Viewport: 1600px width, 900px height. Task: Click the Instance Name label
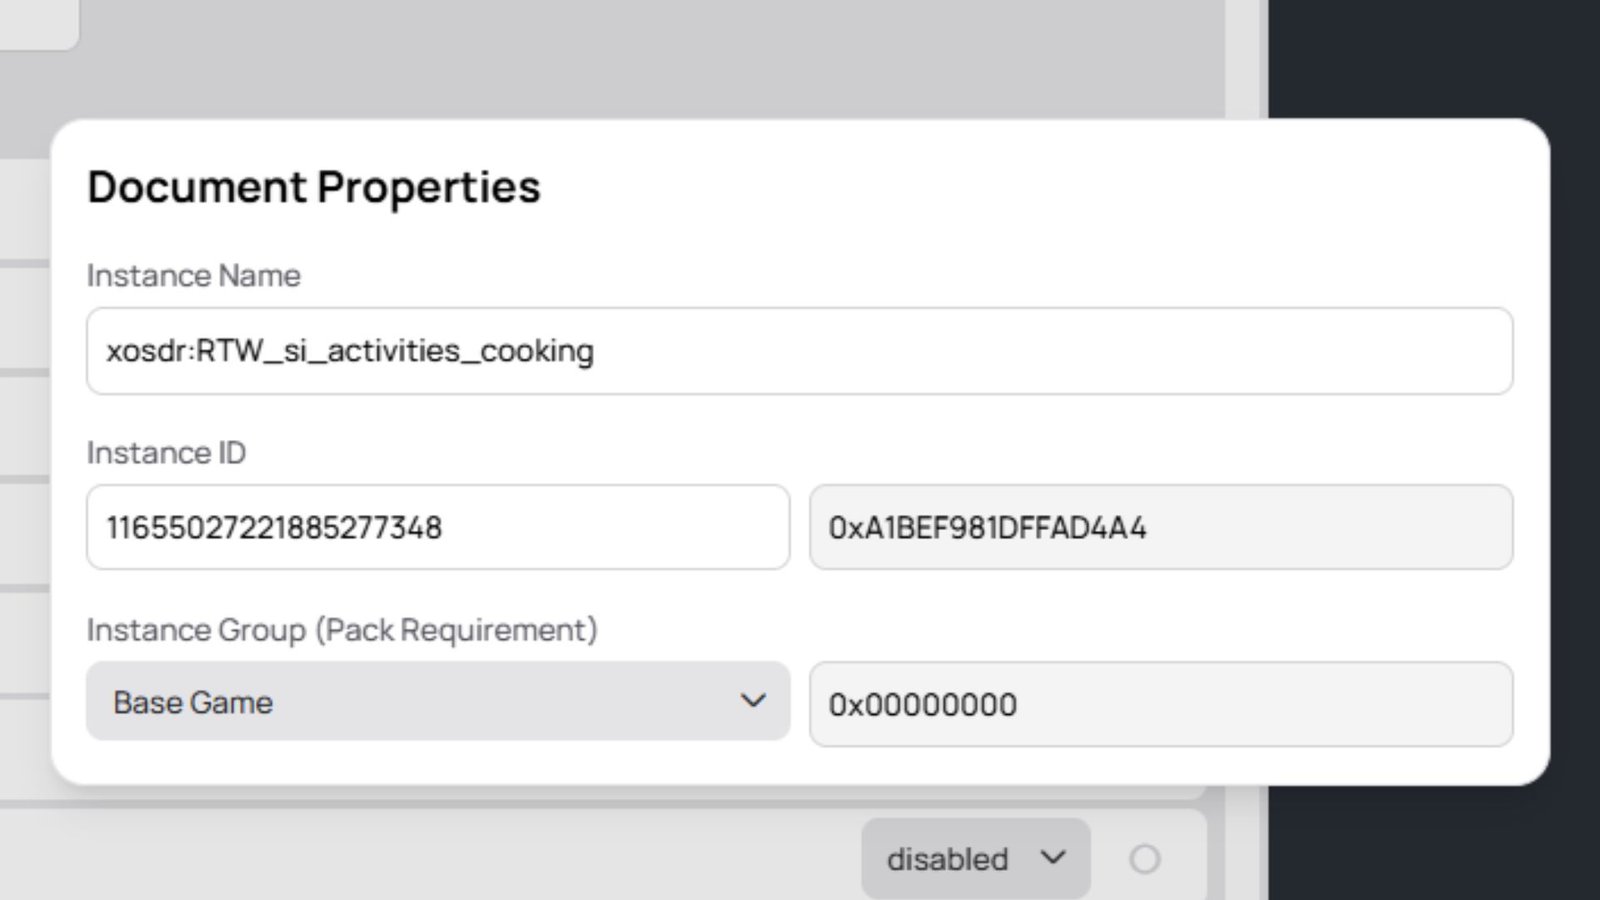coord(193,275)
